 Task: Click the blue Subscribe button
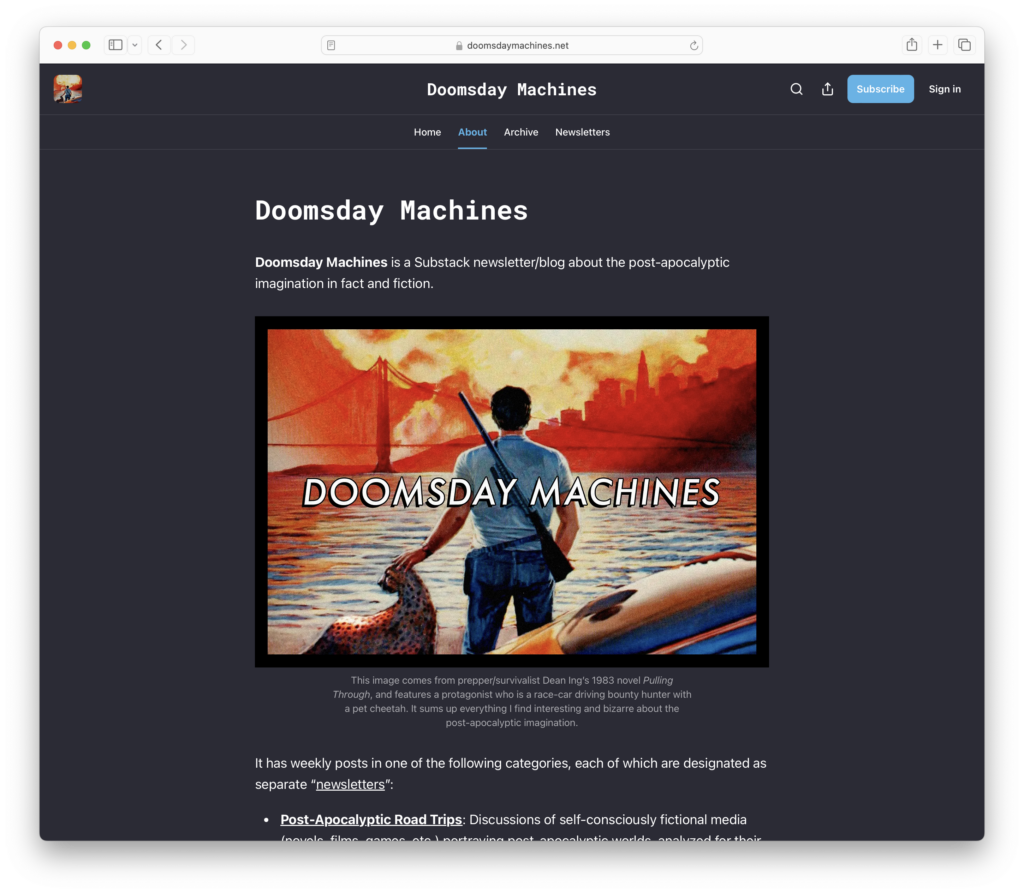pyautogui.click(x=880, y=89)
